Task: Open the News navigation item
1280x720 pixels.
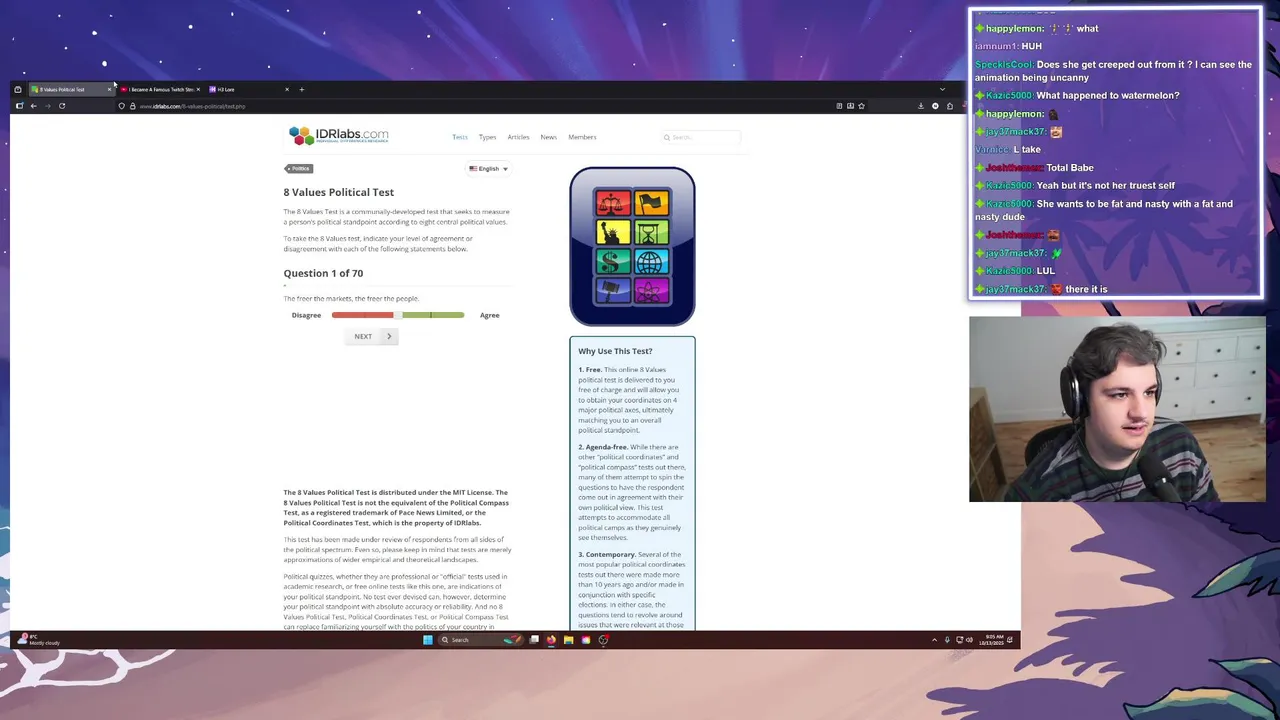Action: 548,137
